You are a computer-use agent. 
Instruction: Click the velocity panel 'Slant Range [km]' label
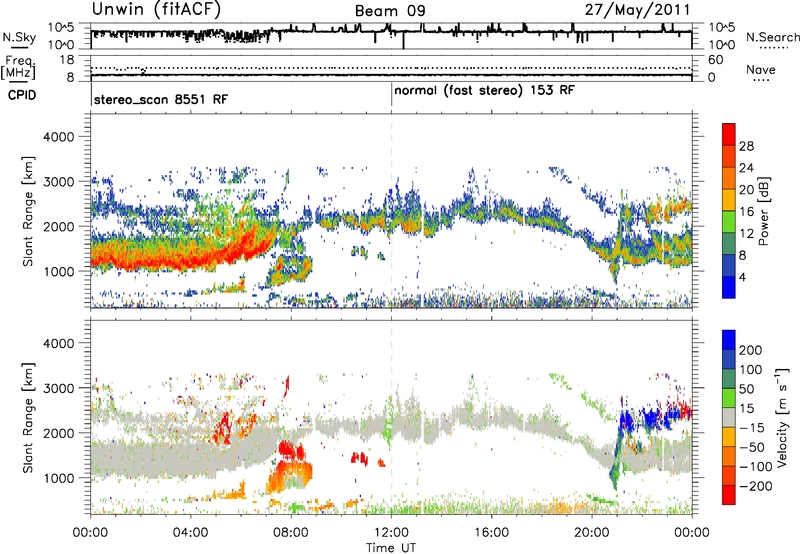point(29,418)
